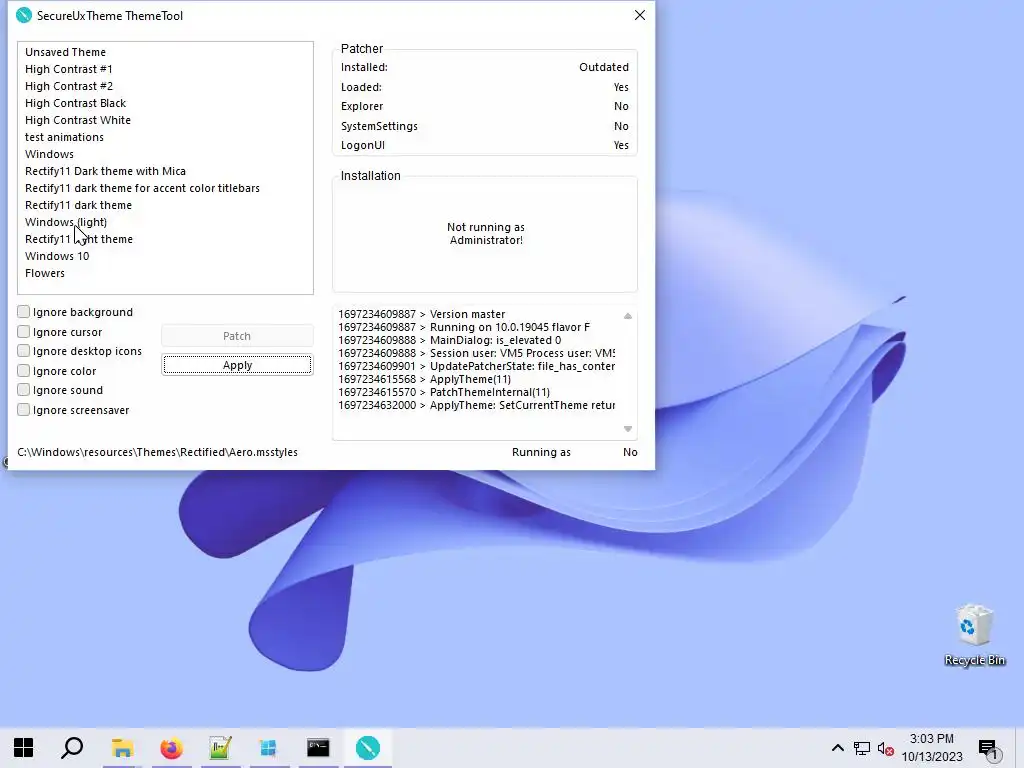Pick Rectify11 dark theme for accent color titlebars

click(142, 188)
